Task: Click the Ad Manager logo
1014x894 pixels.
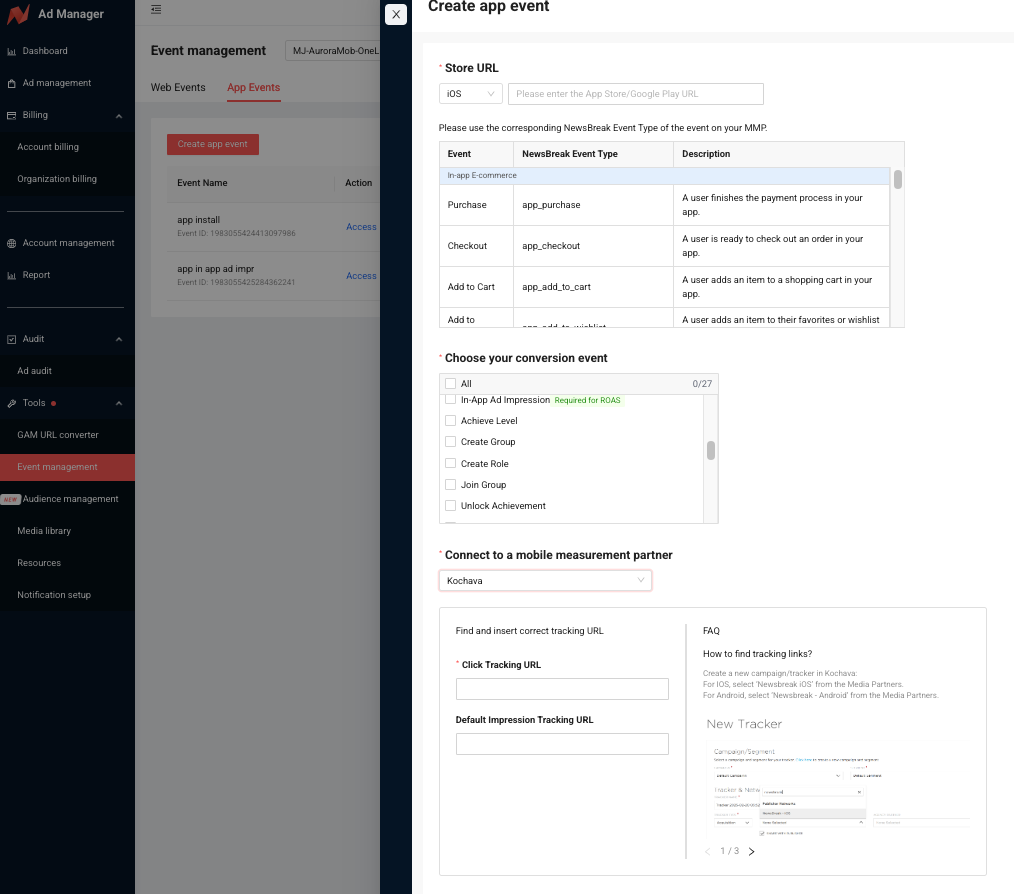Action: click(x=17, y=15)
